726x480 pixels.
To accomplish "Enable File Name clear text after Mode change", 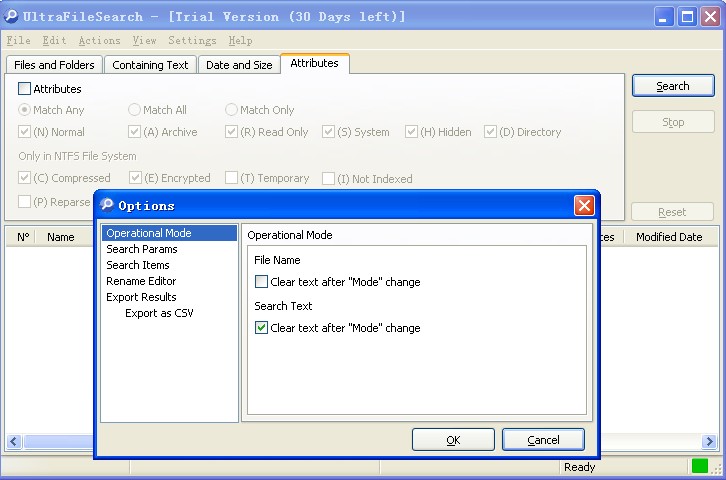I will (261, 281).
